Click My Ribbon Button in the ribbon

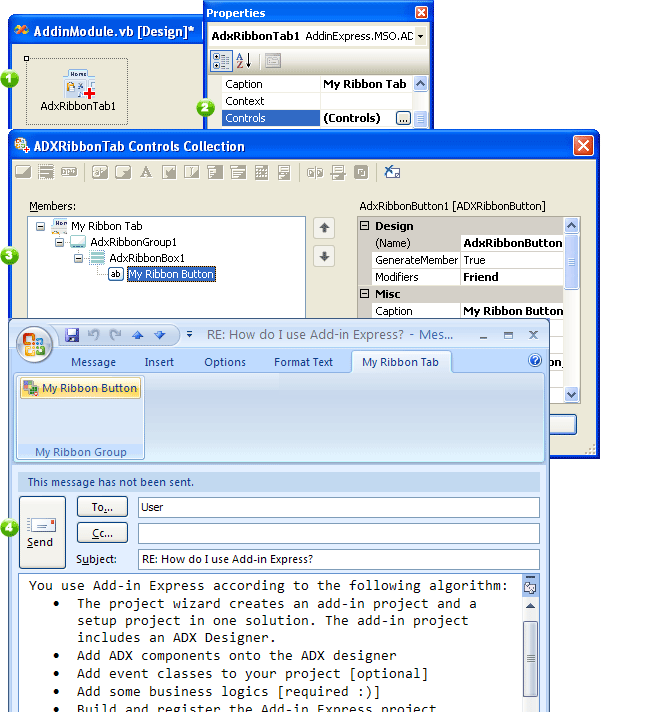click(x=80, y=388)
